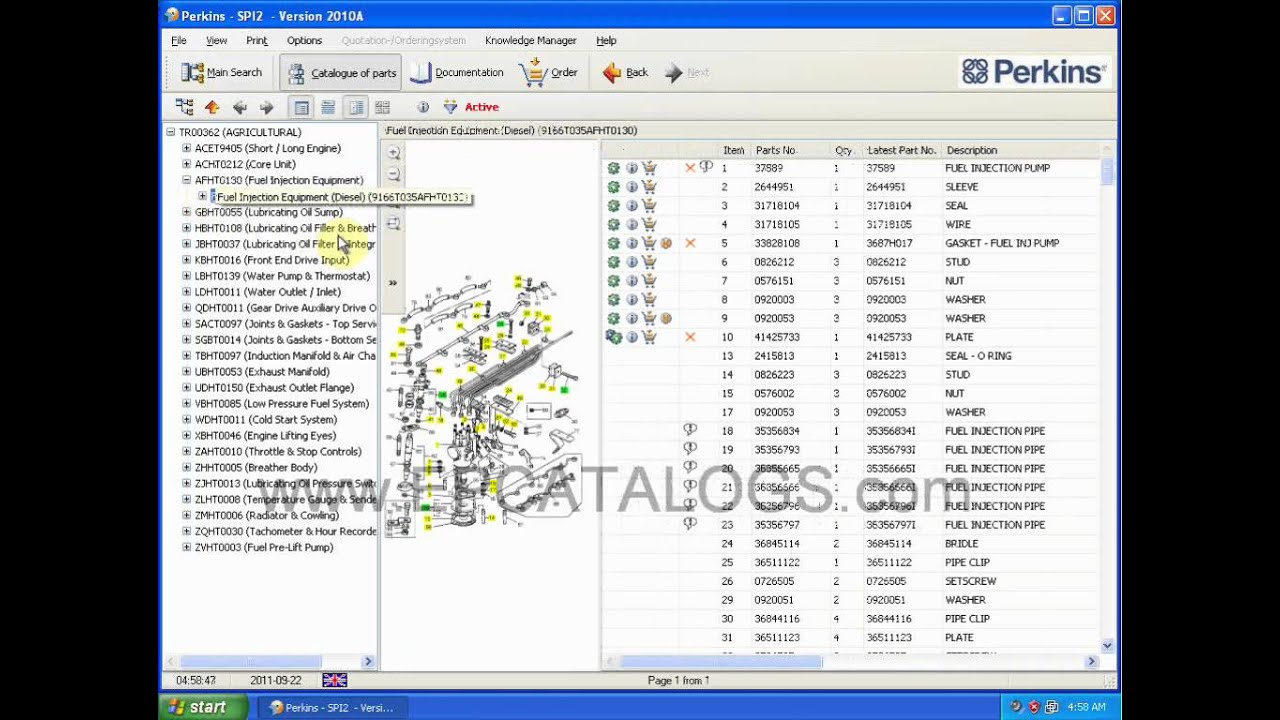This screenshot has width=1280, height=720.
Task: Open the Knowledge Manager menu
Action: [530, 41]
